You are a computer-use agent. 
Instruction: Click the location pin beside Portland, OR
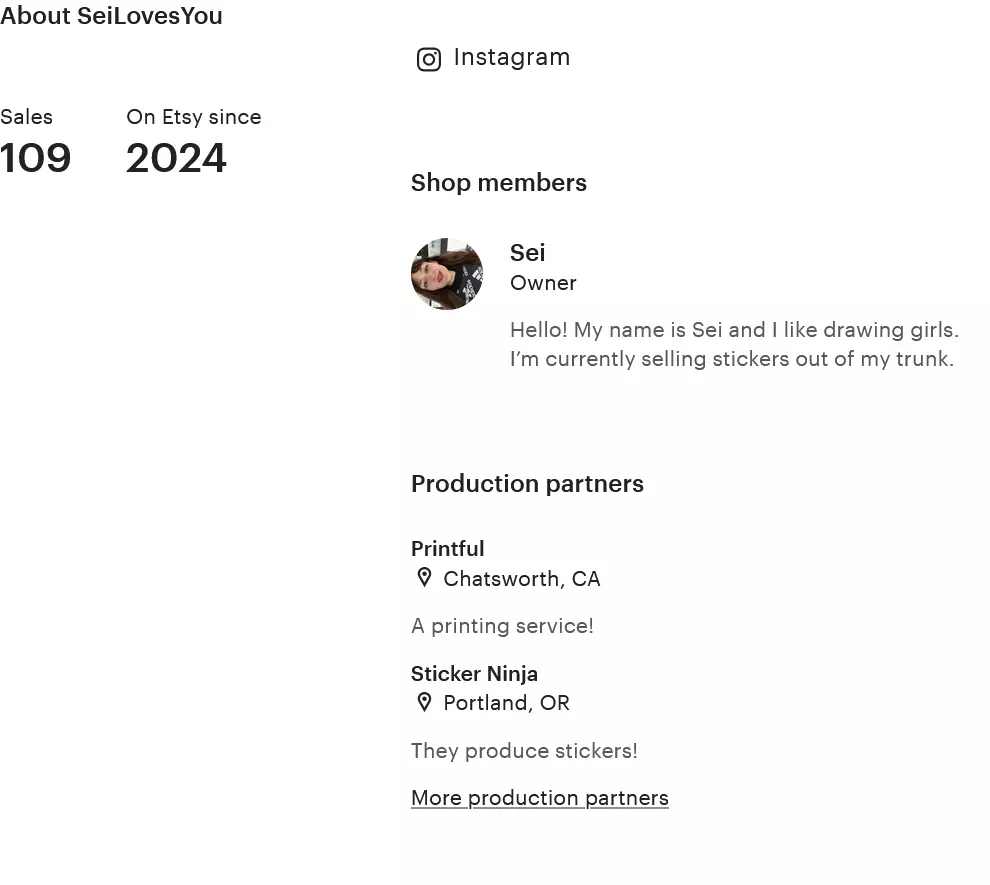tap(424, 702)
